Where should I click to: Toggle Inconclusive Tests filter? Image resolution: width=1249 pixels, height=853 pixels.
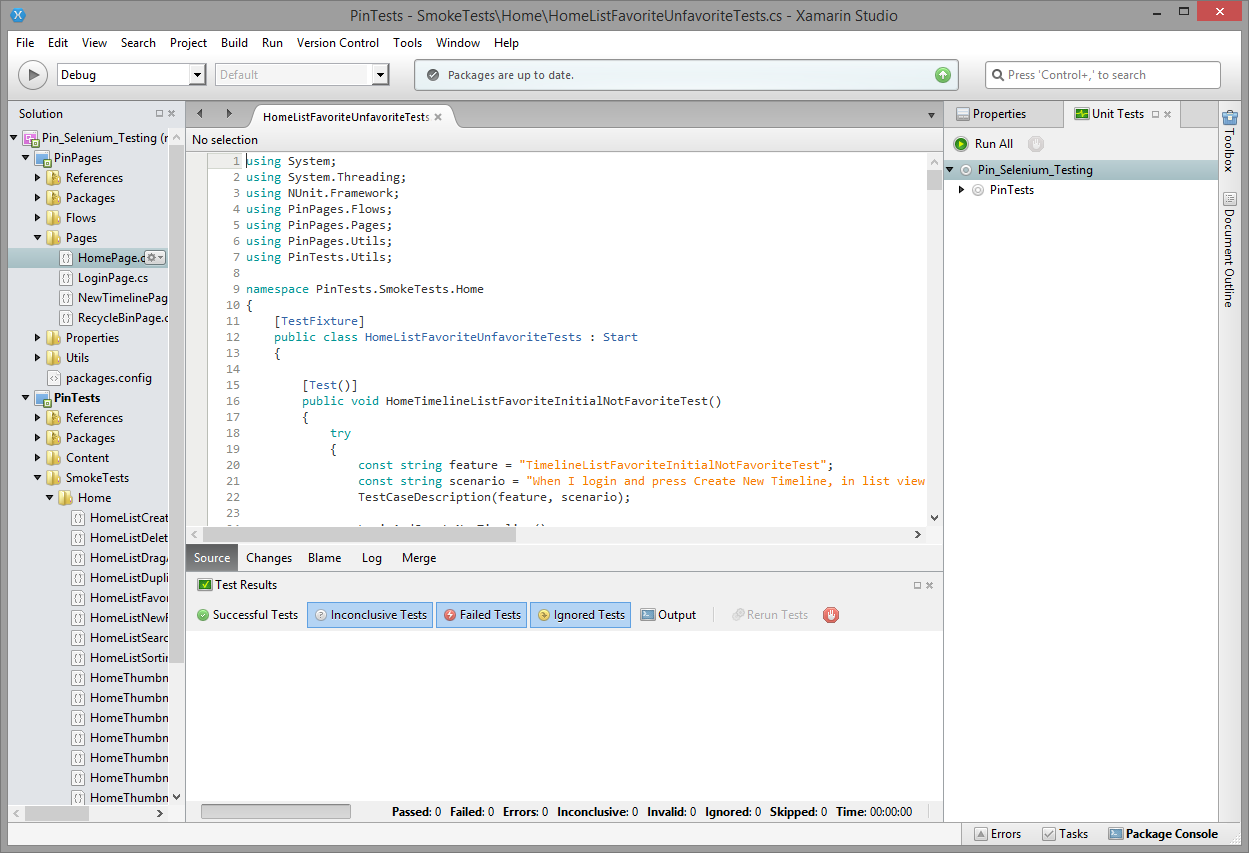coord(370,615)
